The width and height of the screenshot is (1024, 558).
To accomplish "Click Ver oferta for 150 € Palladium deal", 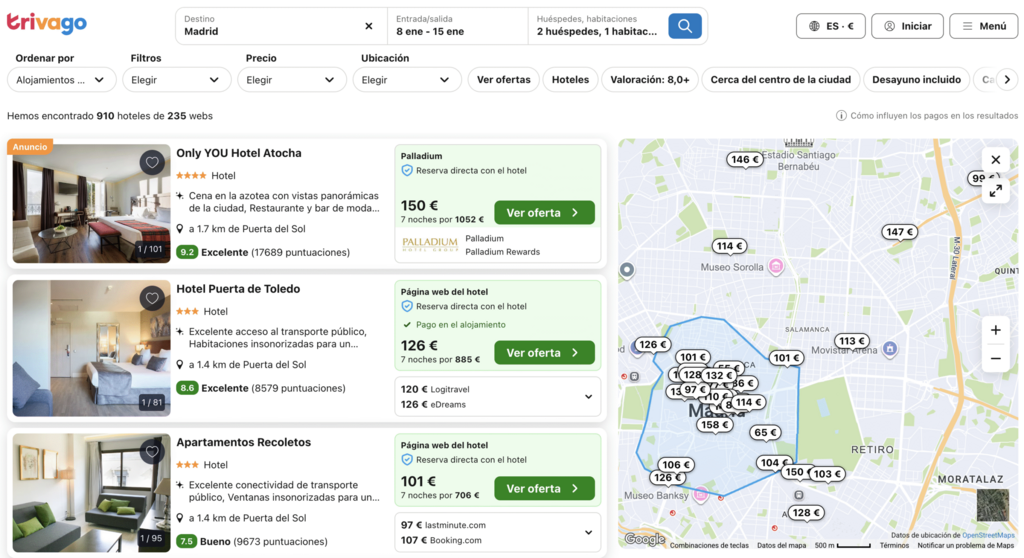I will [x=544, y=212].
